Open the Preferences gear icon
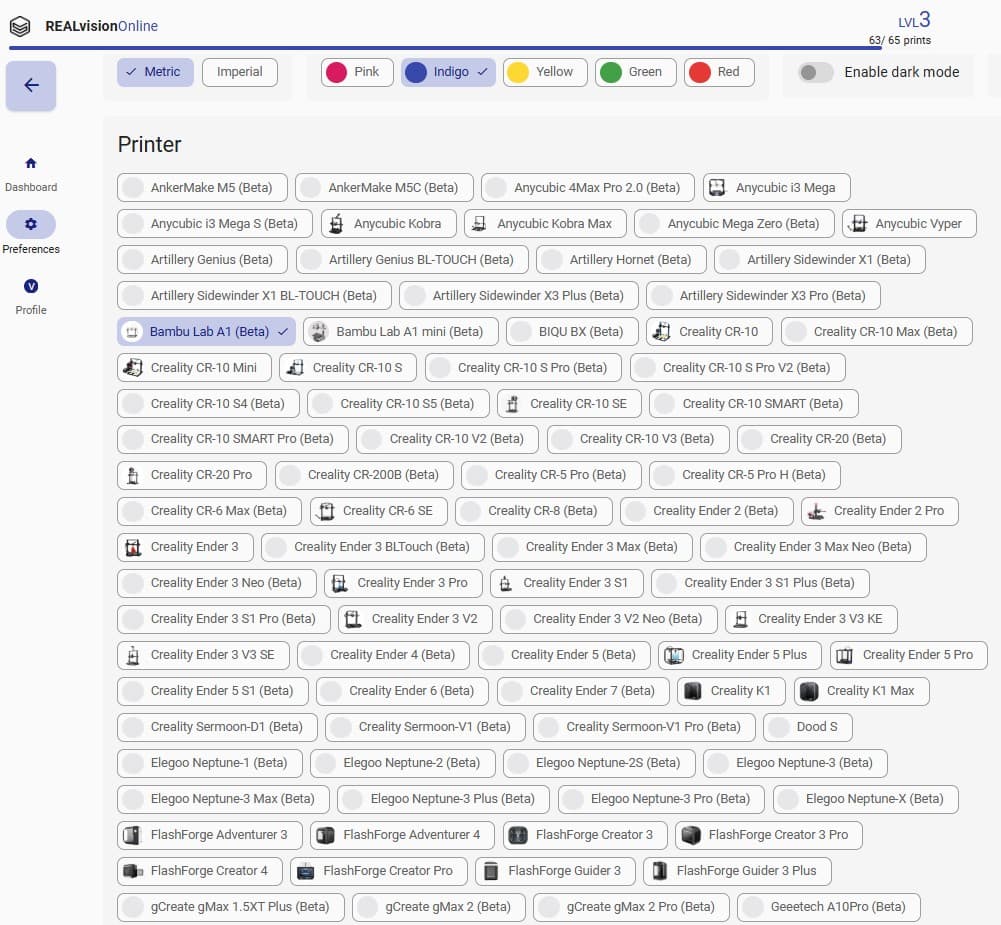This screenshot has width=1001, height=925. (x=31, y=224)
